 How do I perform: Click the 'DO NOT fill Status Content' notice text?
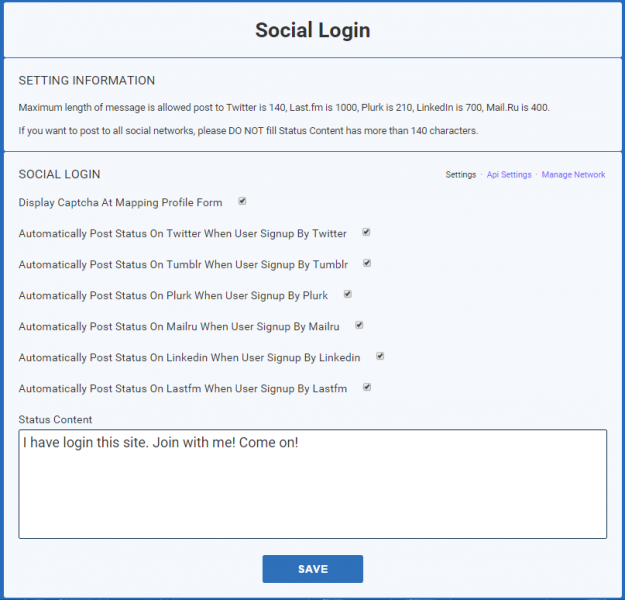tap(248, 131)
